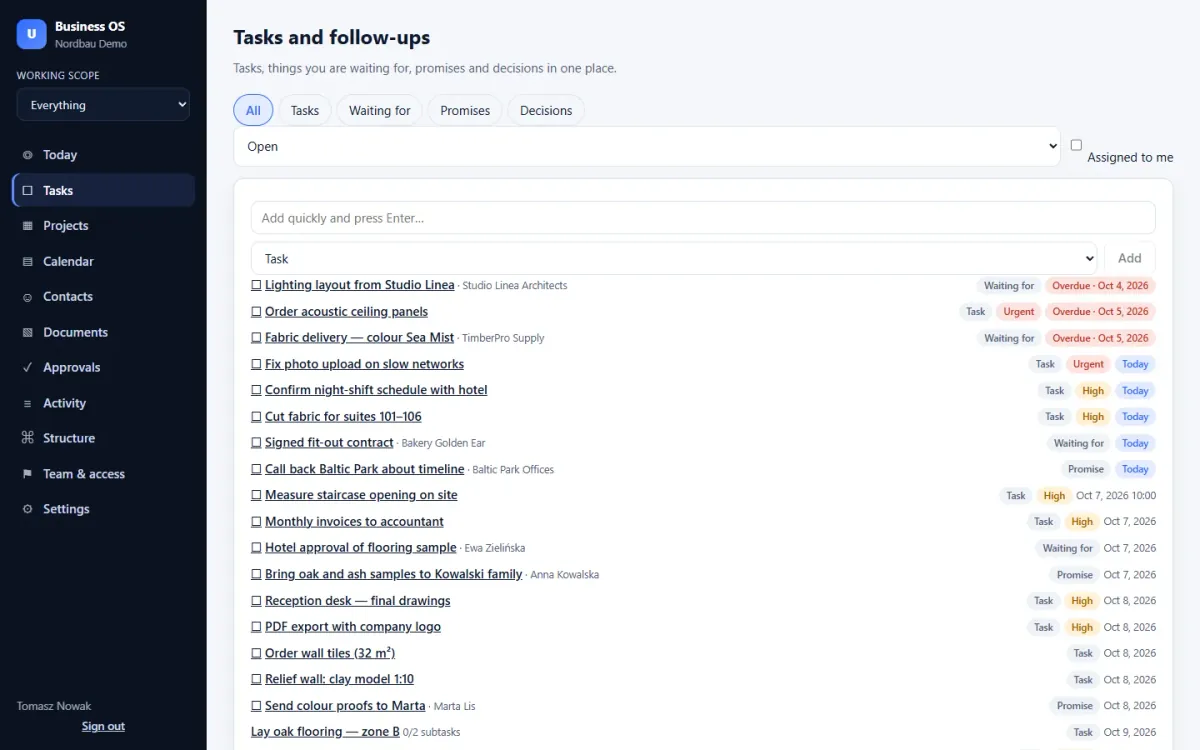Open PDF export with company logo task
Screen dimensions: 1200x750
coord(353,627)
